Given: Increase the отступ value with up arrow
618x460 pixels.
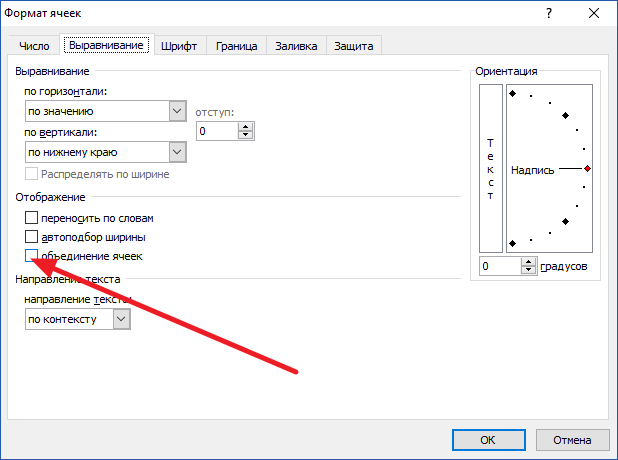Looking at the screenshot, I should (x=246, y=126).
